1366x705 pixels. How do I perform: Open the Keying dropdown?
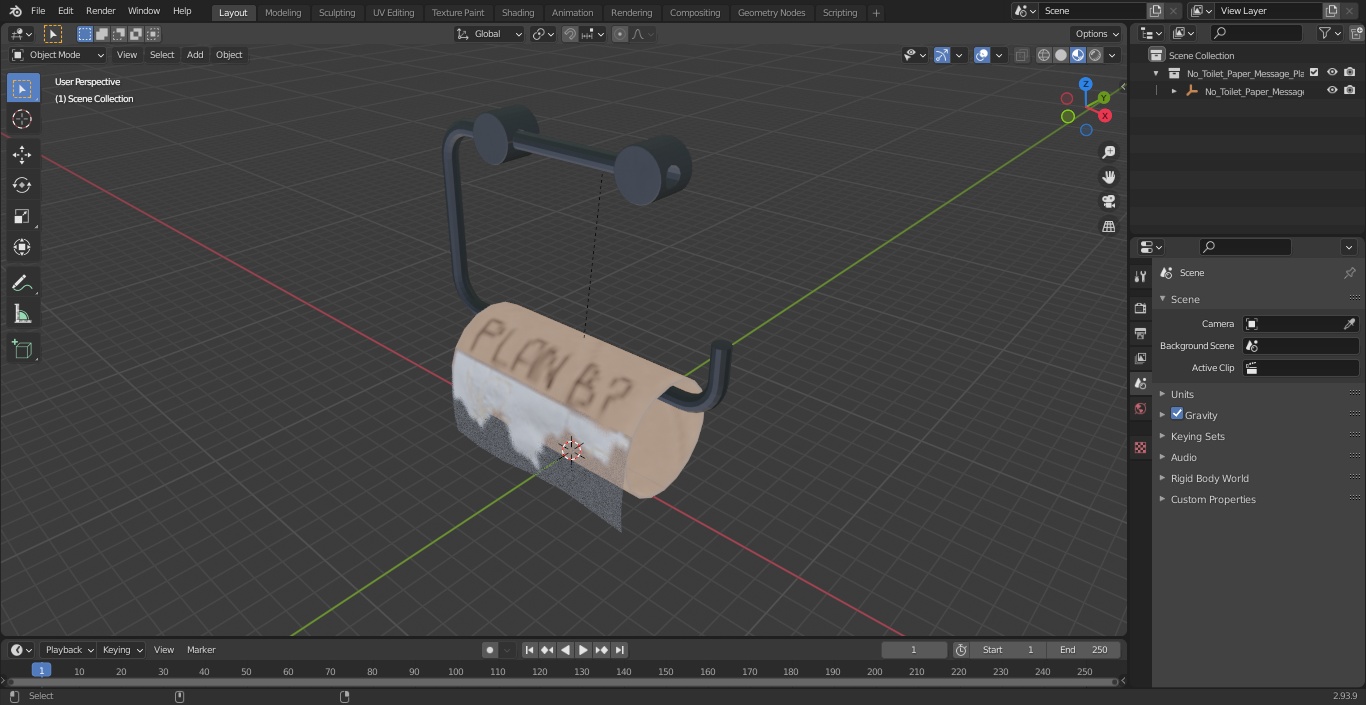(x=122, y=650)
